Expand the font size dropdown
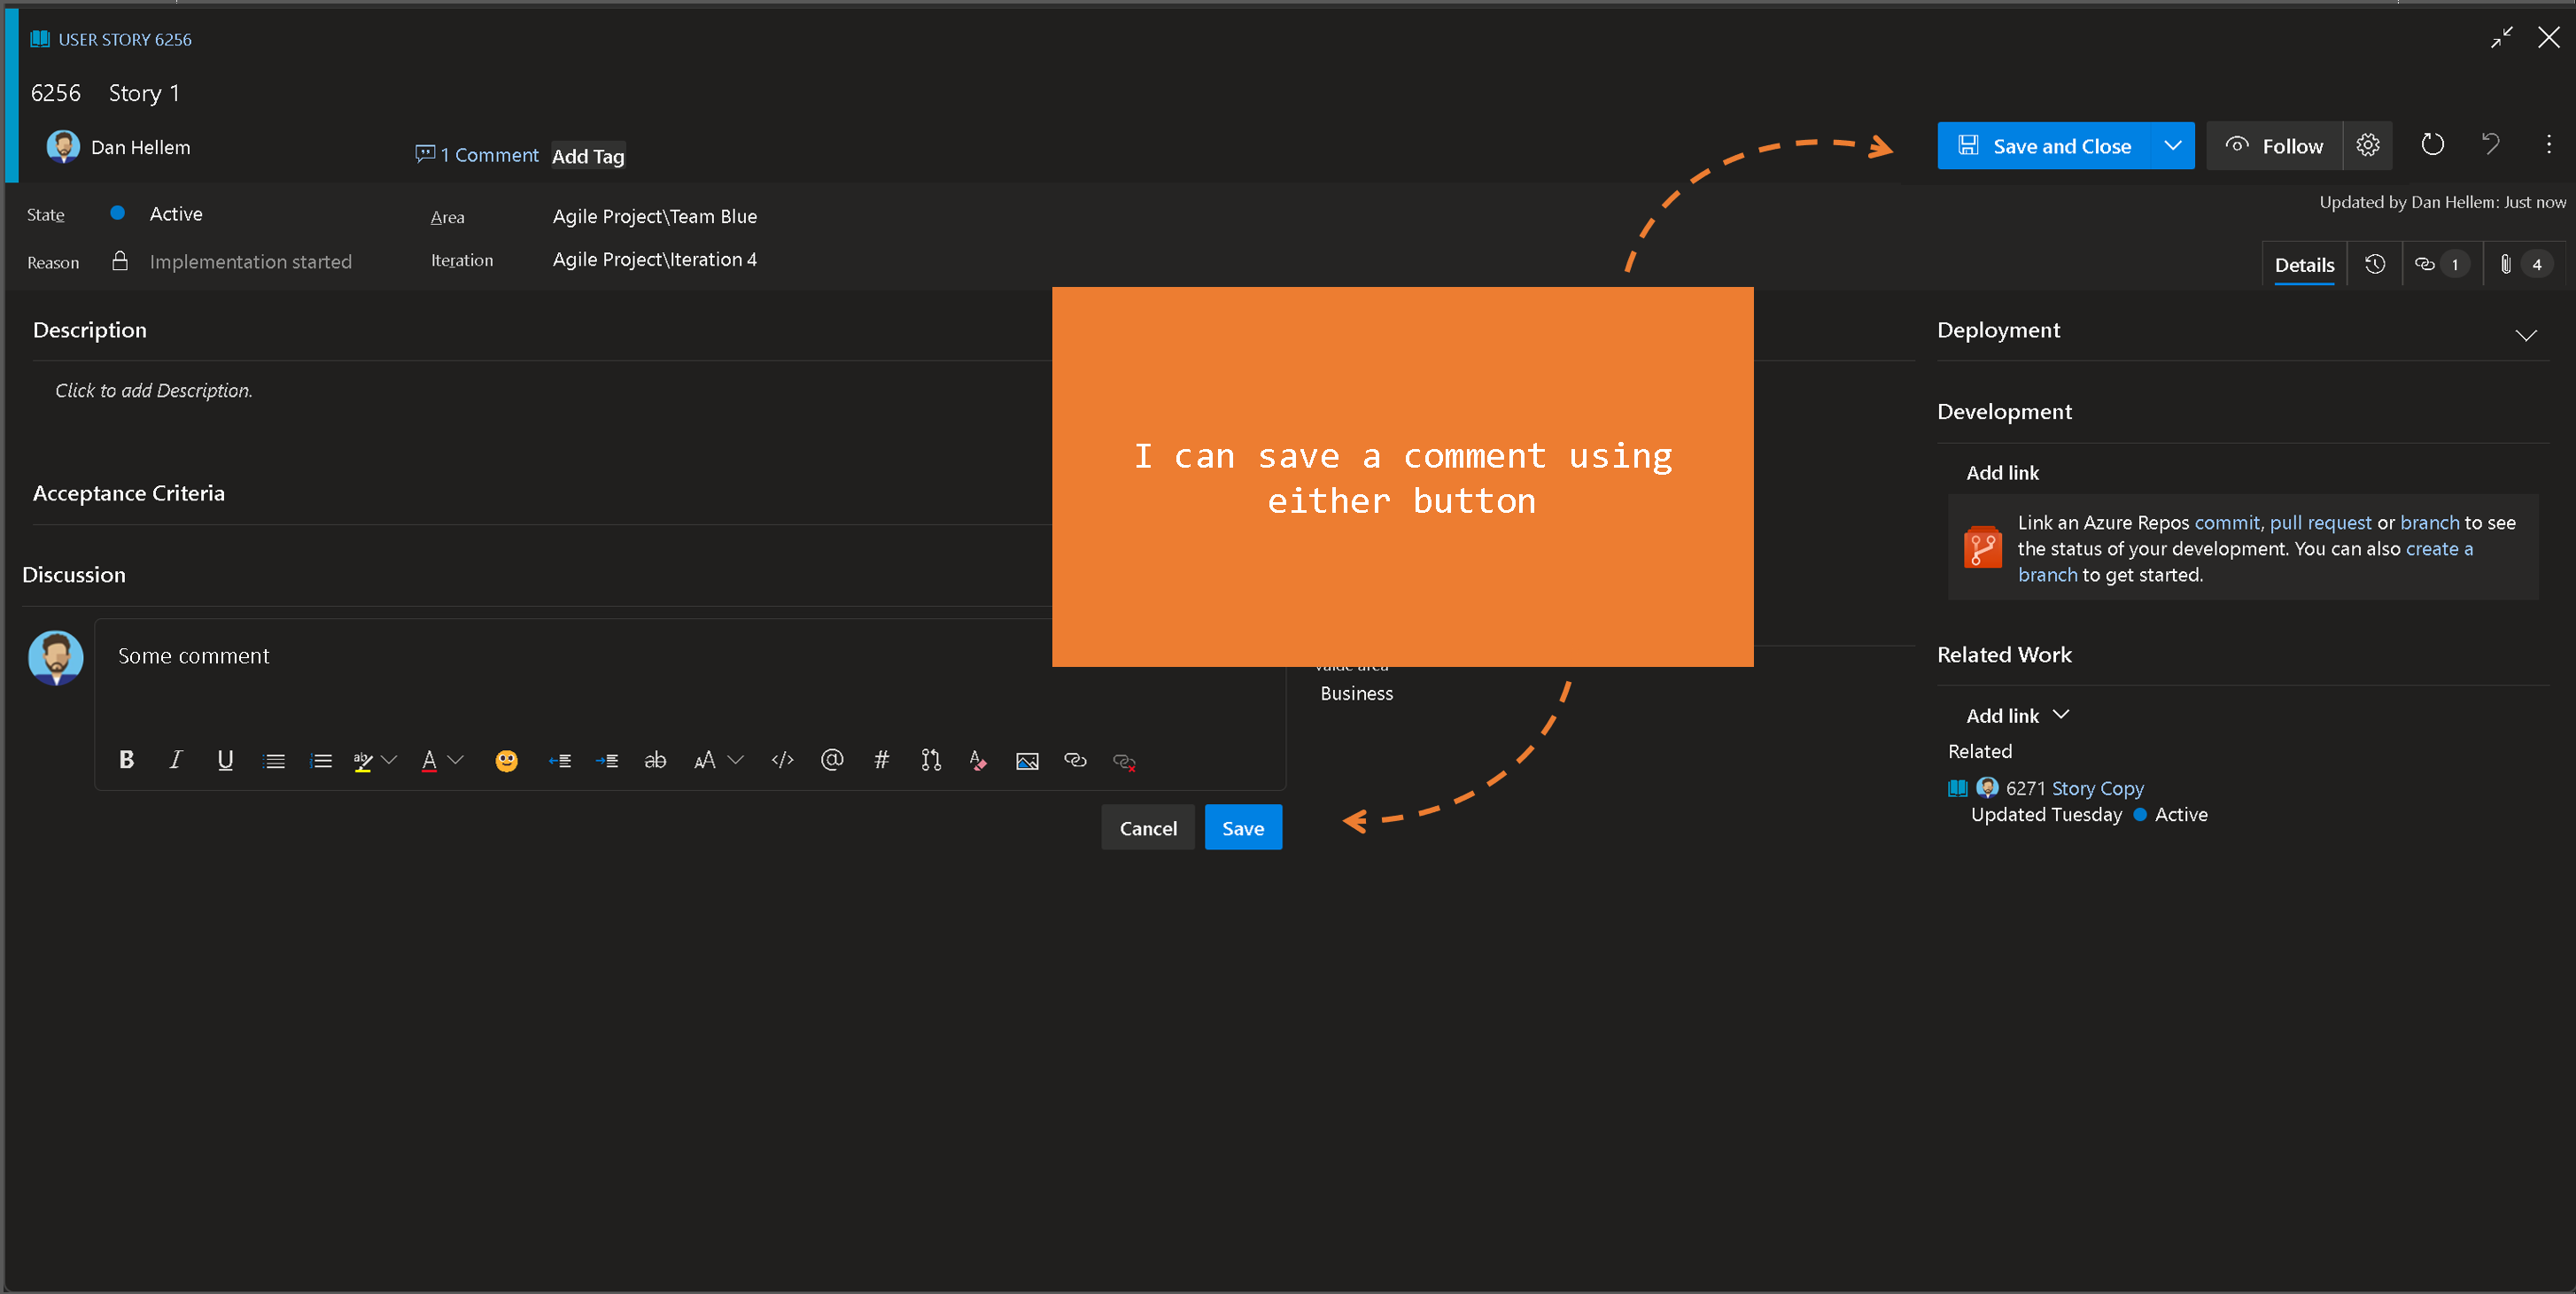Screen dimensions: 2576x1294 [736, 760]
